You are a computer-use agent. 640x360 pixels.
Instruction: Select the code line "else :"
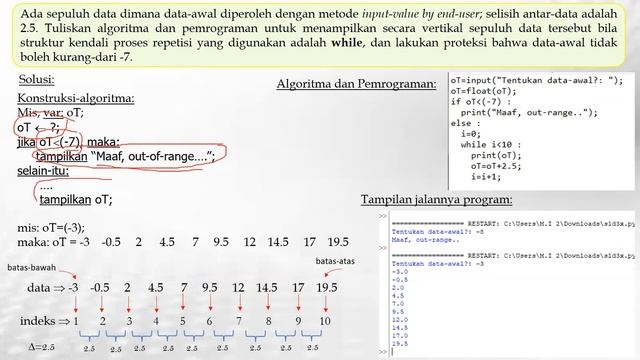point(466,123)
